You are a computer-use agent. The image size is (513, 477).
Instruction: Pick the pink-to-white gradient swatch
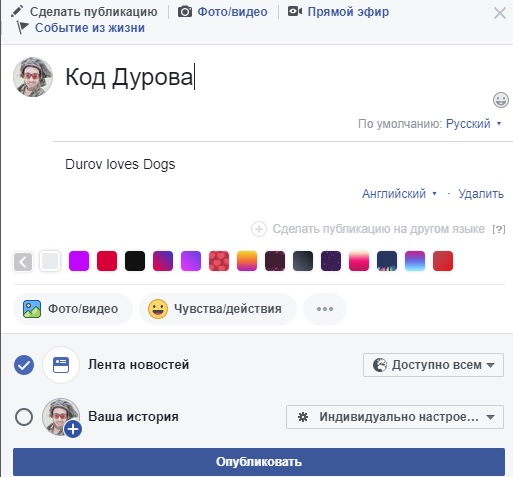click(x=359, y=261)
